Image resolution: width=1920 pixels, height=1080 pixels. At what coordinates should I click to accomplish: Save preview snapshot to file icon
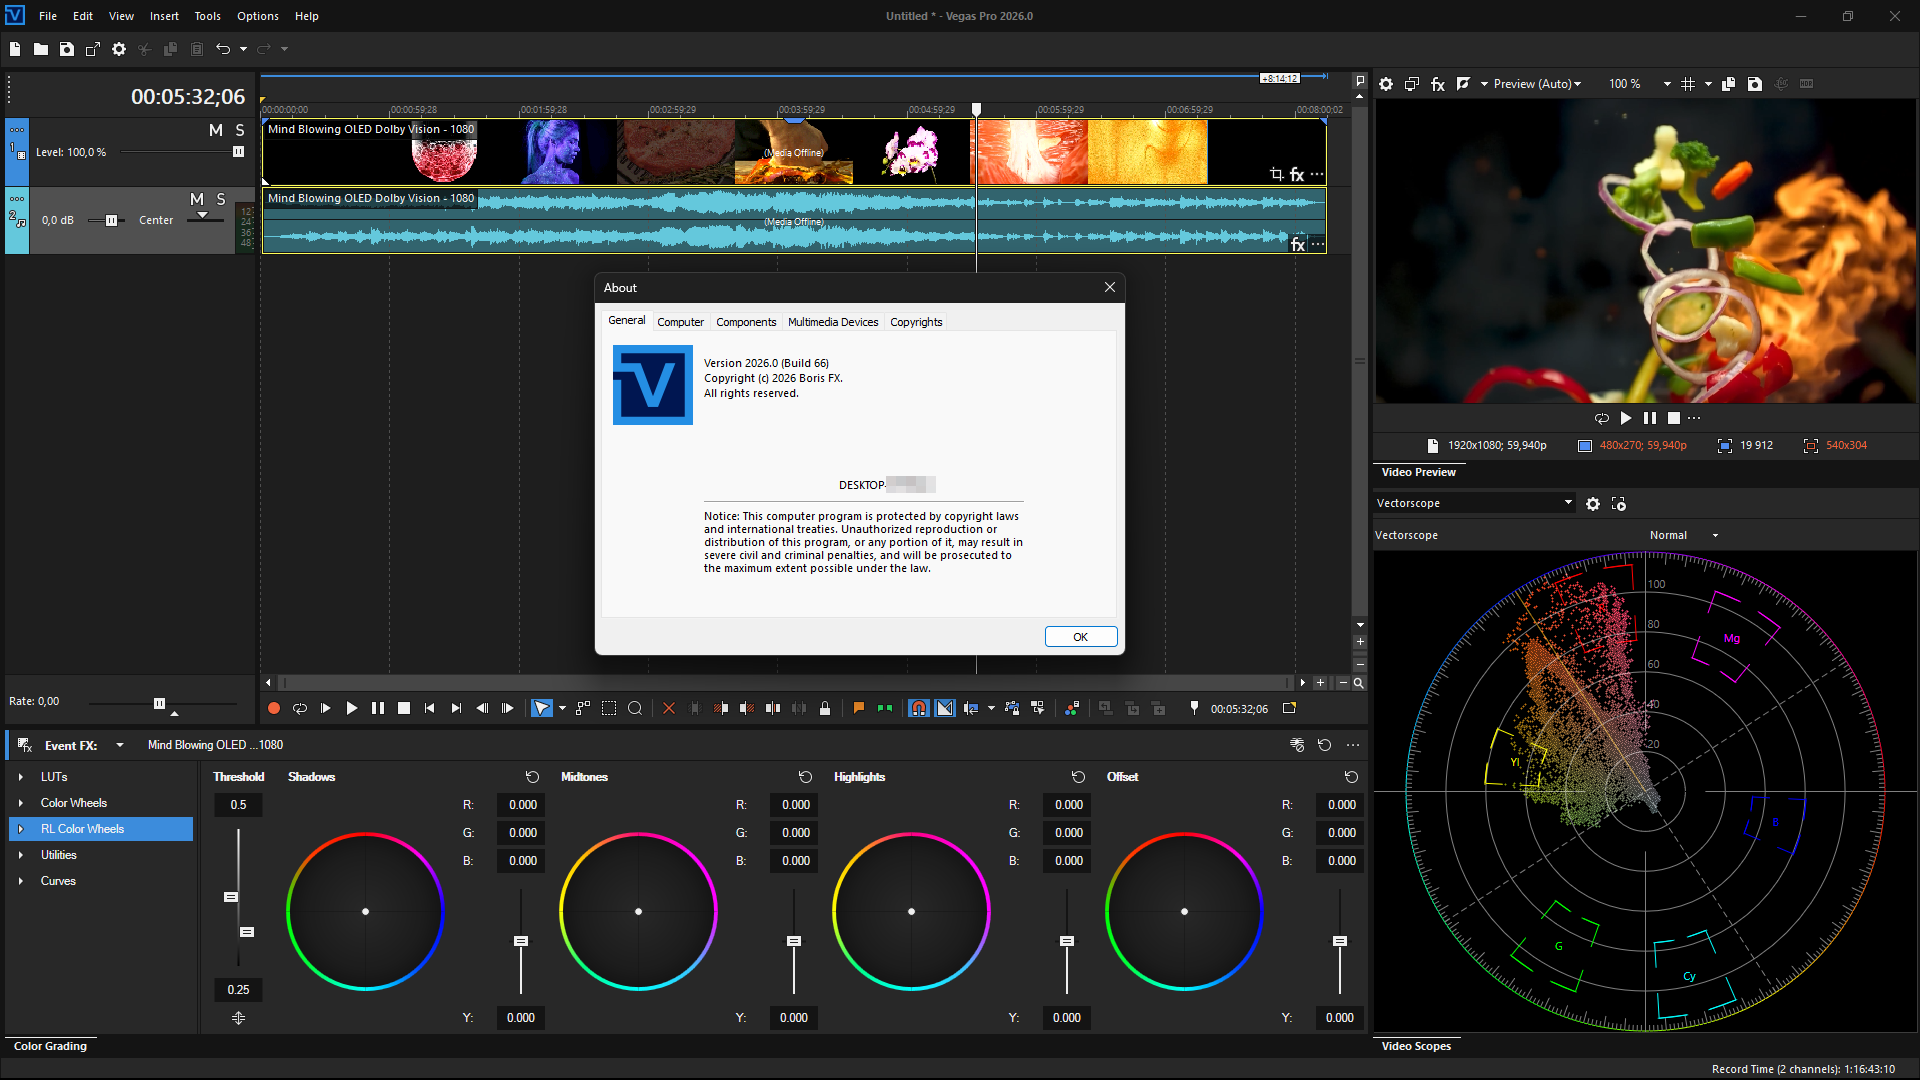coord(1755,84)
